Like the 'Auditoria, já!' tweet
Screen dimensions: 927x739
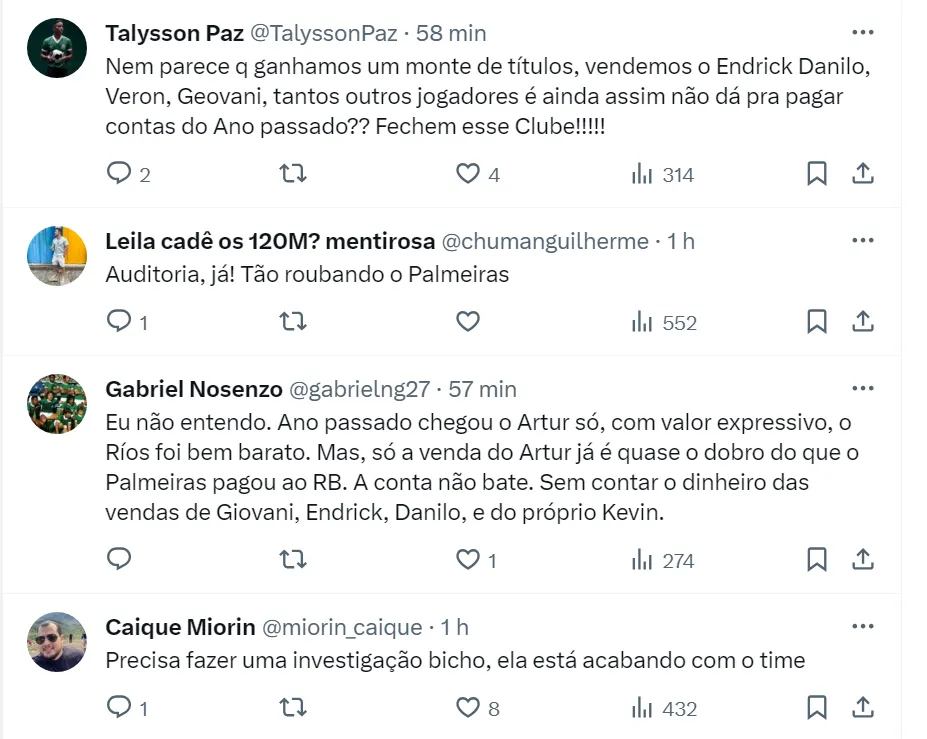tap(468, 322)
